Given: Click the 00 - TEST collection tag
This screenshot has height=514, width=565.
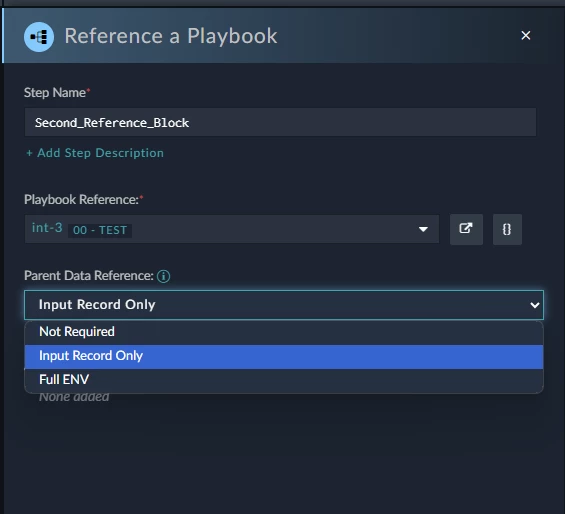Looking at the screenshot, I should 100,230.
